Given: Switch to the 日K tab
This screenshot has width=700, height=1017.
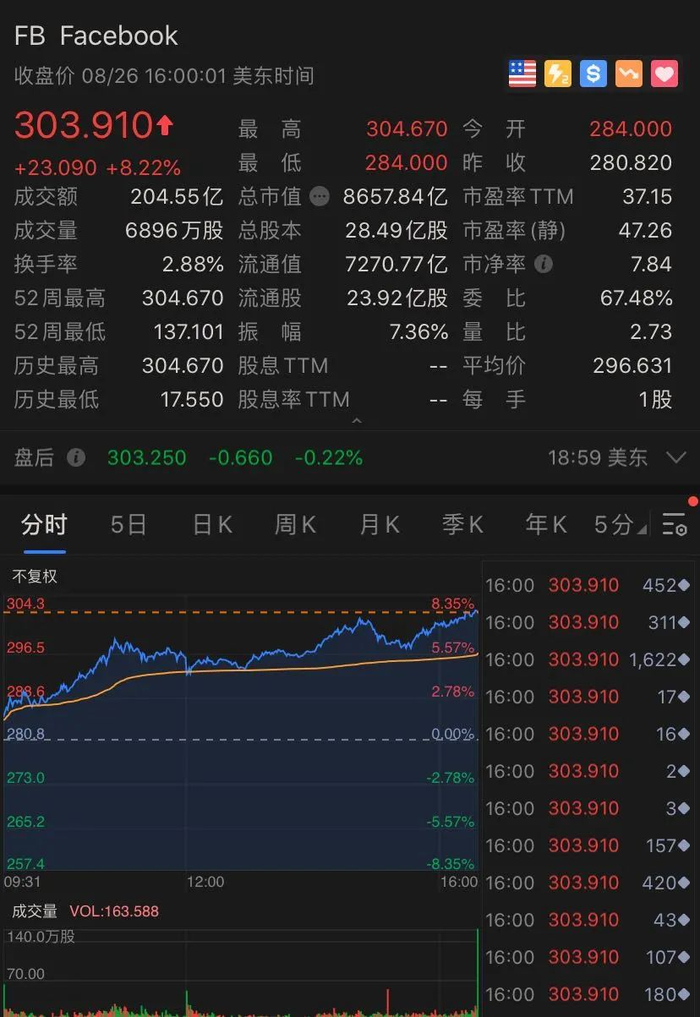Looking at the screenshot, I should [x=212, y=524].
